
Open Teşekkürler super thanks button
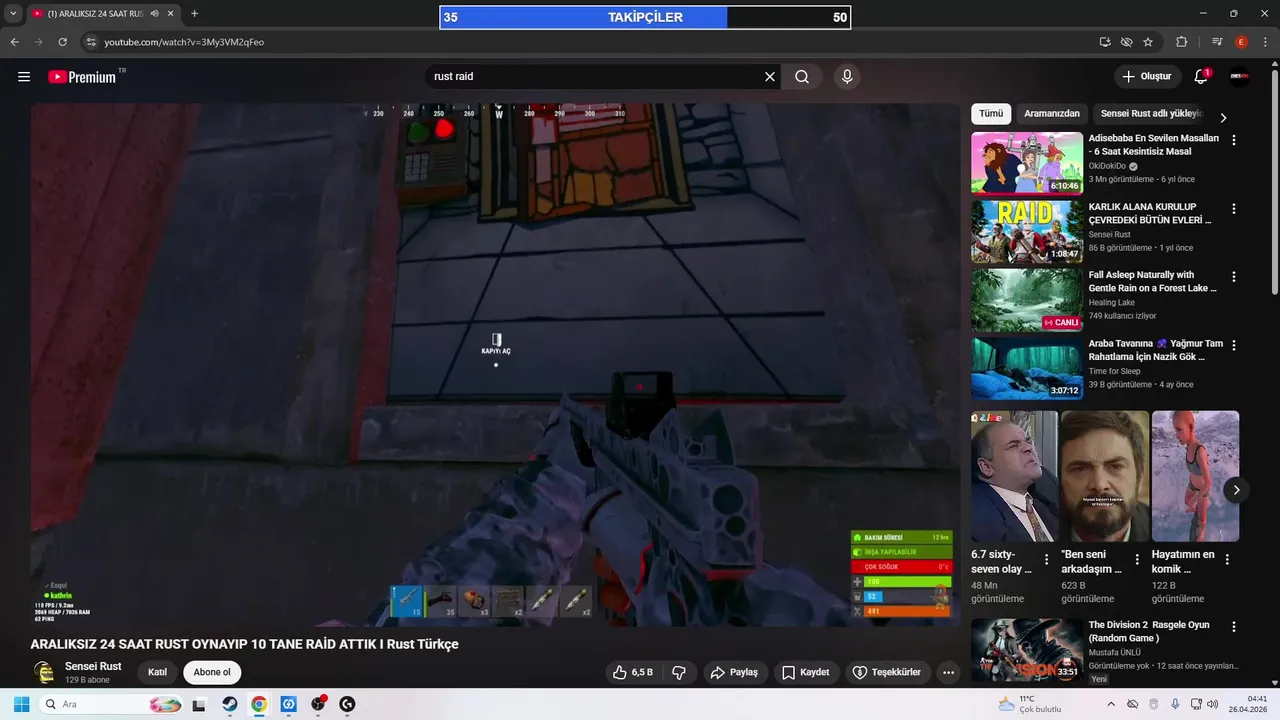click(x=886, y=672)
